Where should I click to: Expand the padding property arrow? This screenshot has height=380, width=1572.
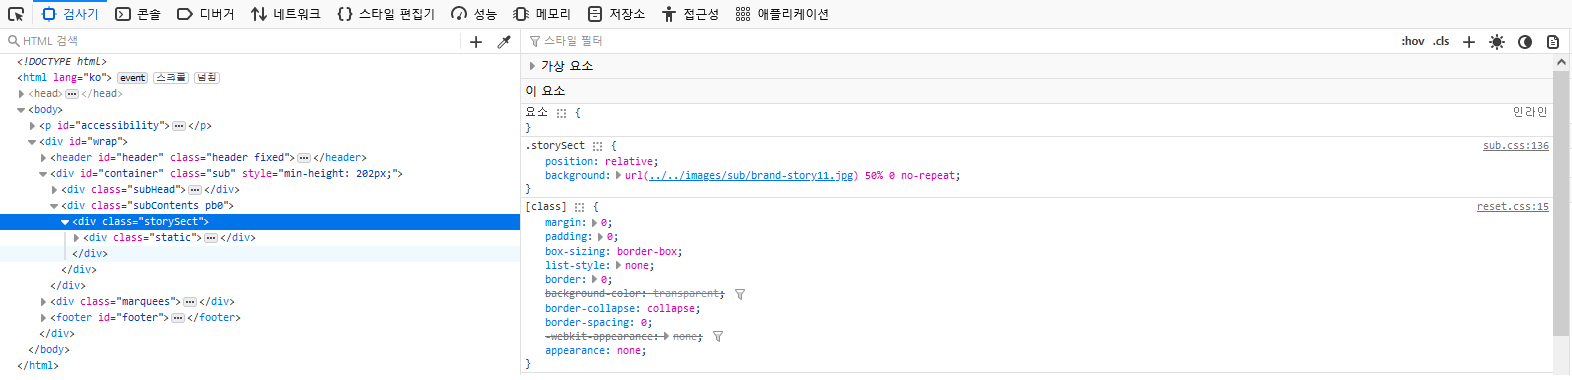pyautogui.click(x=601, y=237)
